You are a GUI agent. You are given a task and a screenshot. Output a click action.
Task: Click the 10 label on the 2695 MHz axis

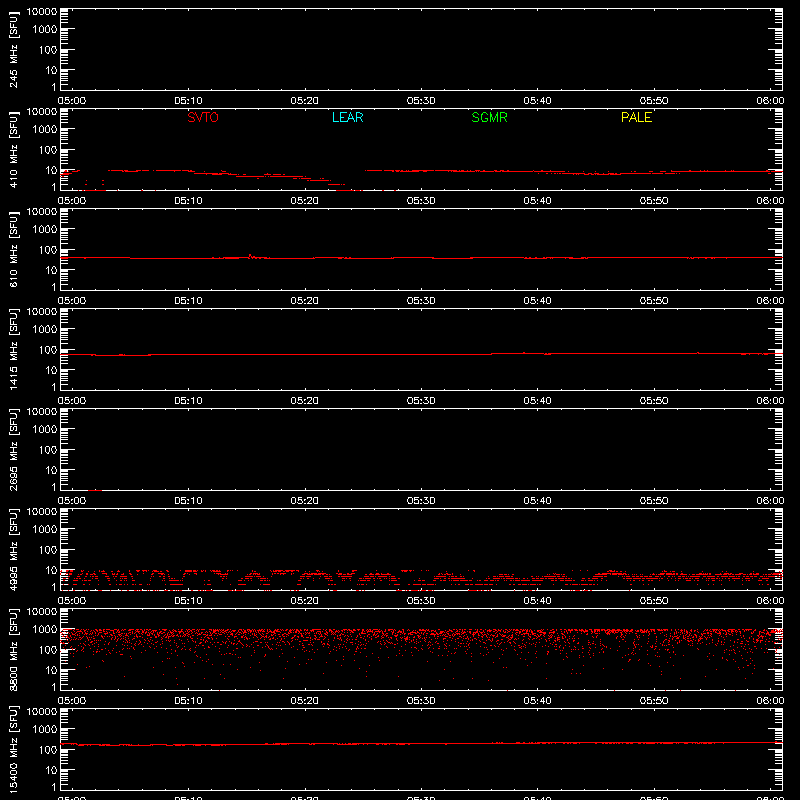pyautogui.click(x=51, y=470)
